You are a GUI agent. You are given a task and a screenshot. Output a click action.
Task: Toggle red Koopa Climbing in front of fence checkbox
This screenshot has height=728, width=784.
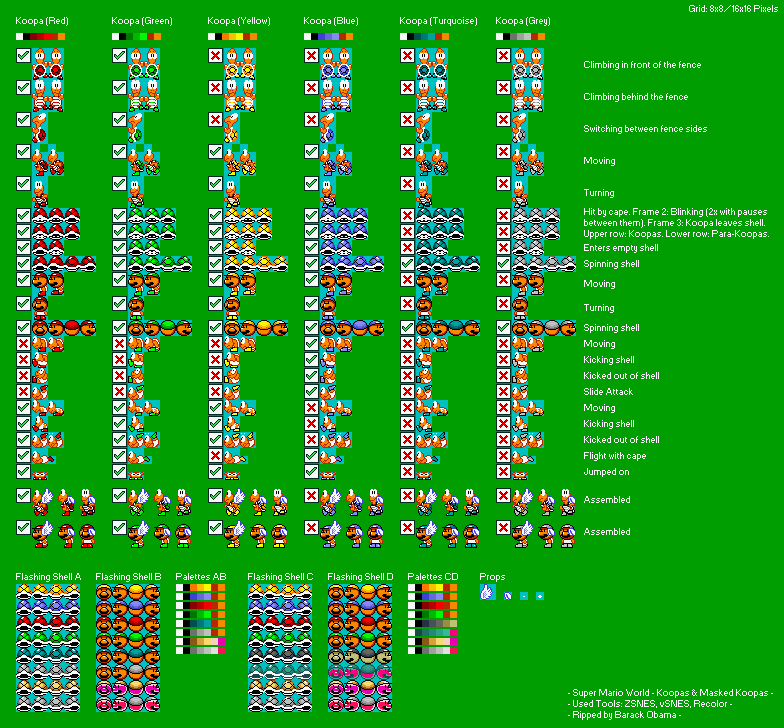click(x=23, y=56)
